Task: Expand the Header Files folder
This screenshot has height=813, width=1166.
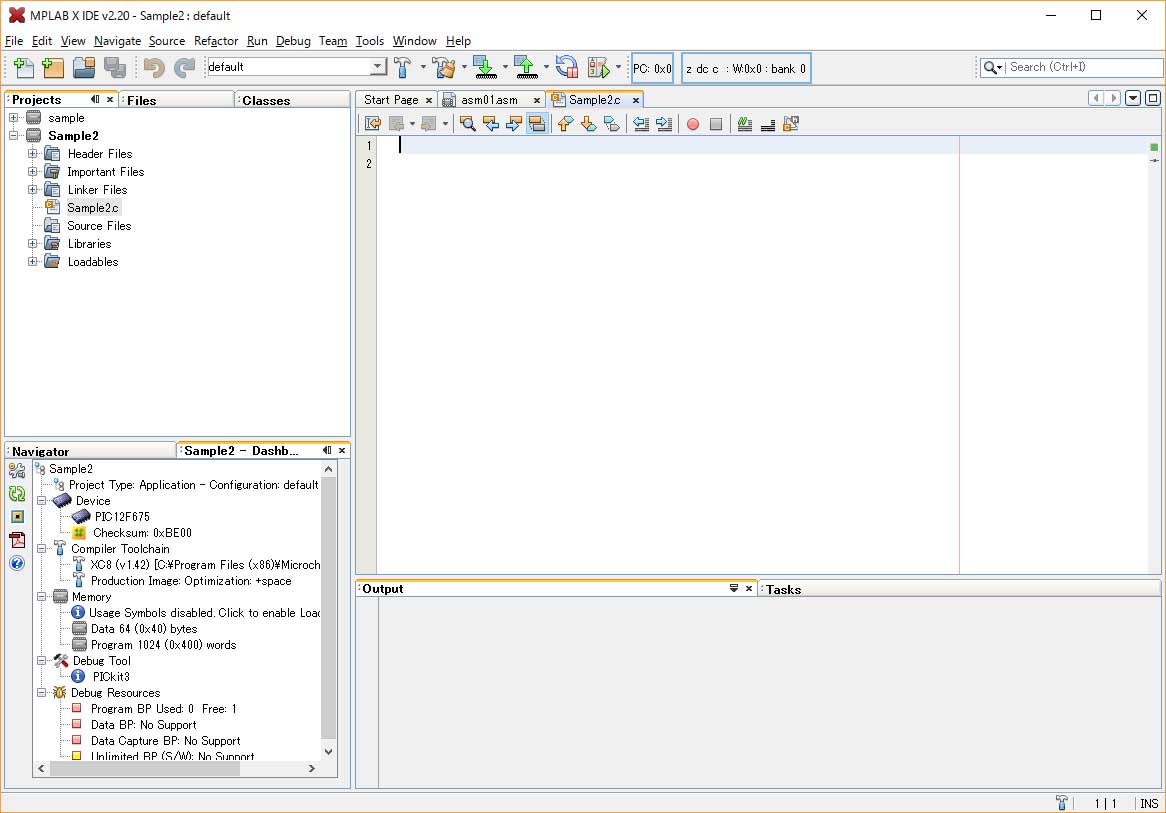Action: point(33,153)
